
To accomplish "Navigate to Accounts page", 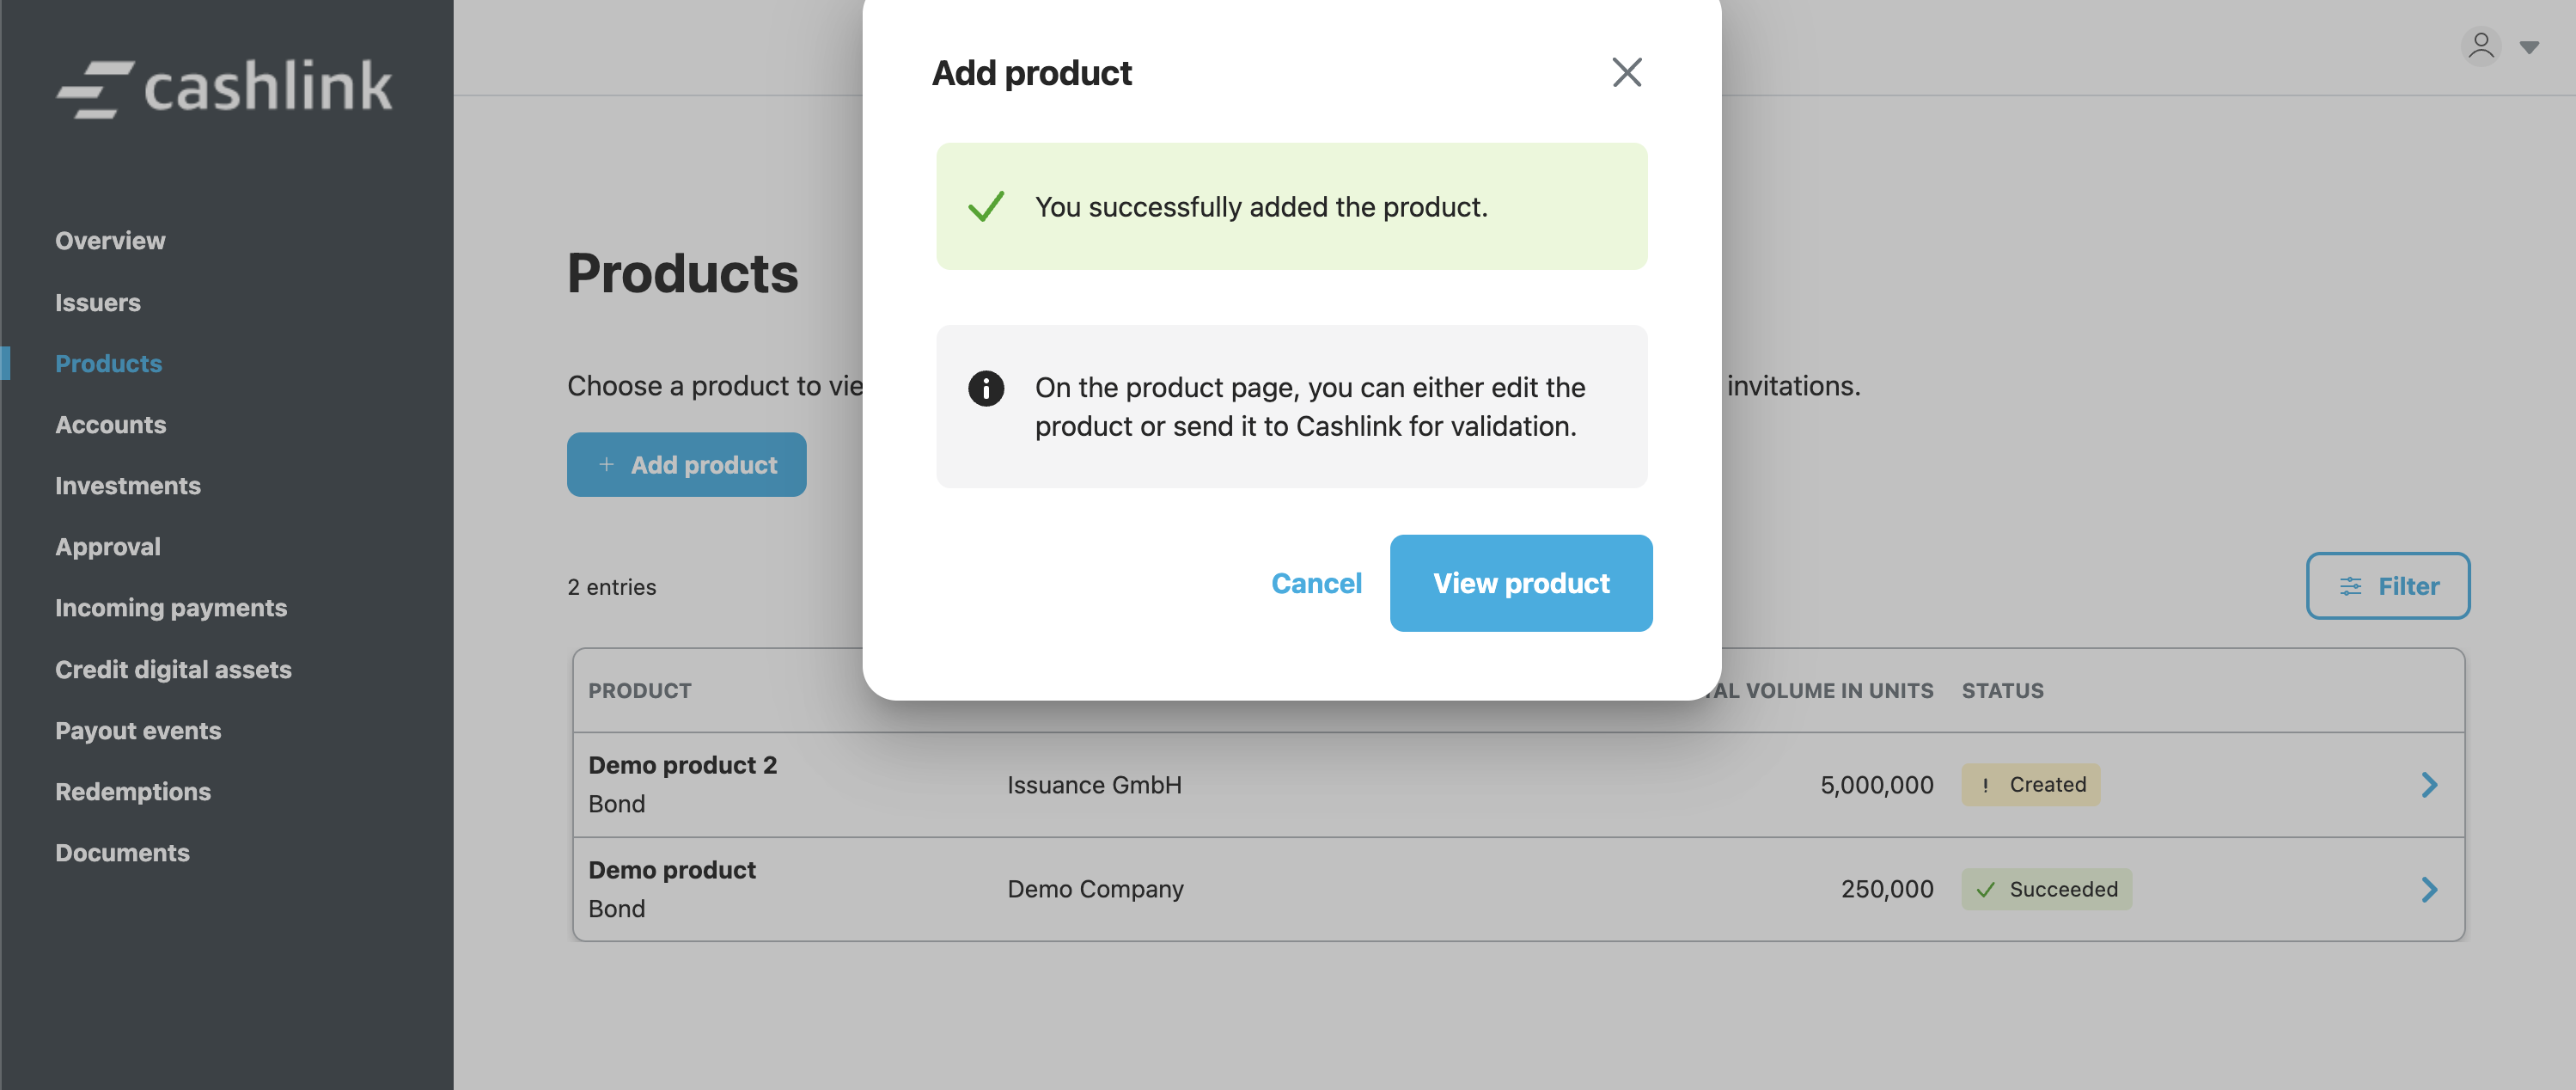I will pyautogui.click(x=111, y=424).
